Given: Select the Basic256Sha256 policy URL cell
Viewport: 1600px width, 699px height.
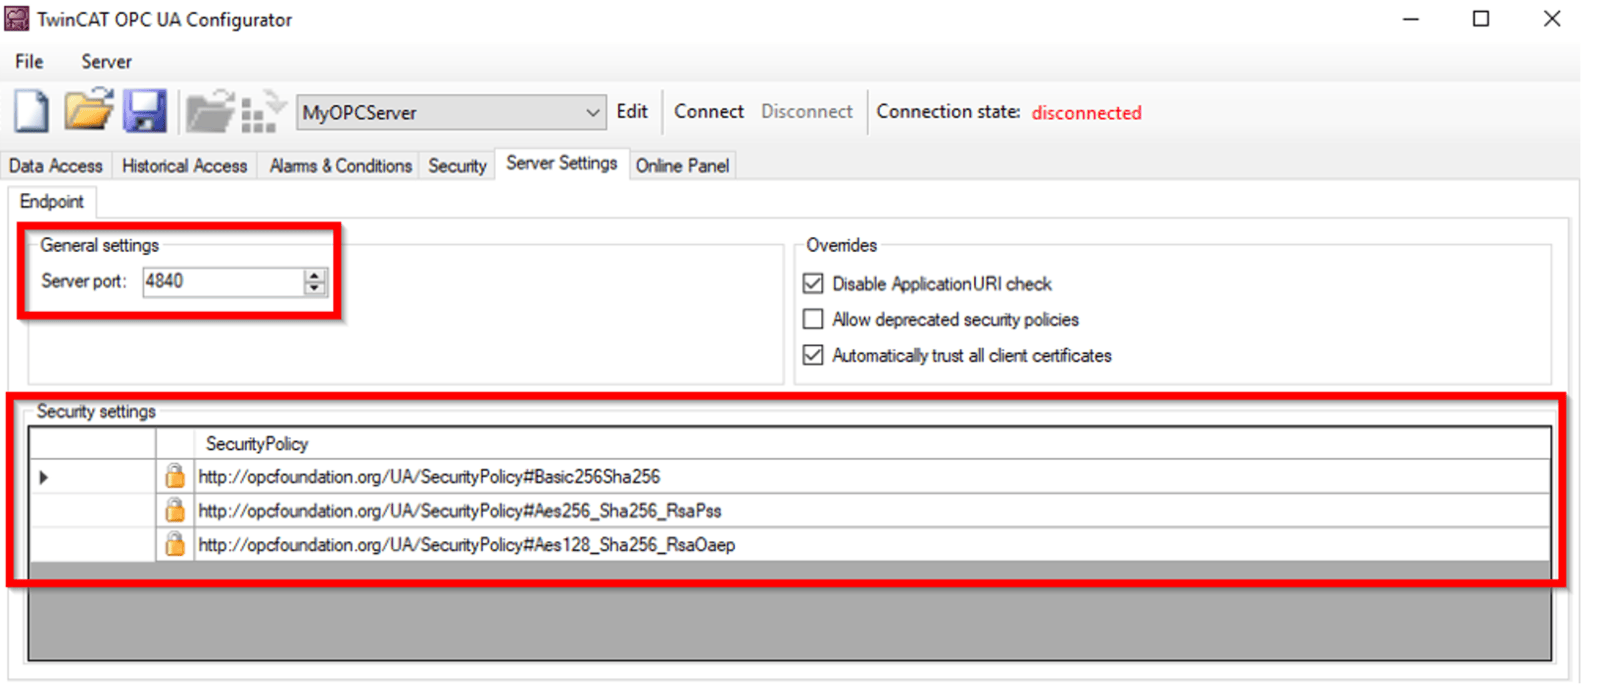Looking at the screenshot, I should [872, 477].
